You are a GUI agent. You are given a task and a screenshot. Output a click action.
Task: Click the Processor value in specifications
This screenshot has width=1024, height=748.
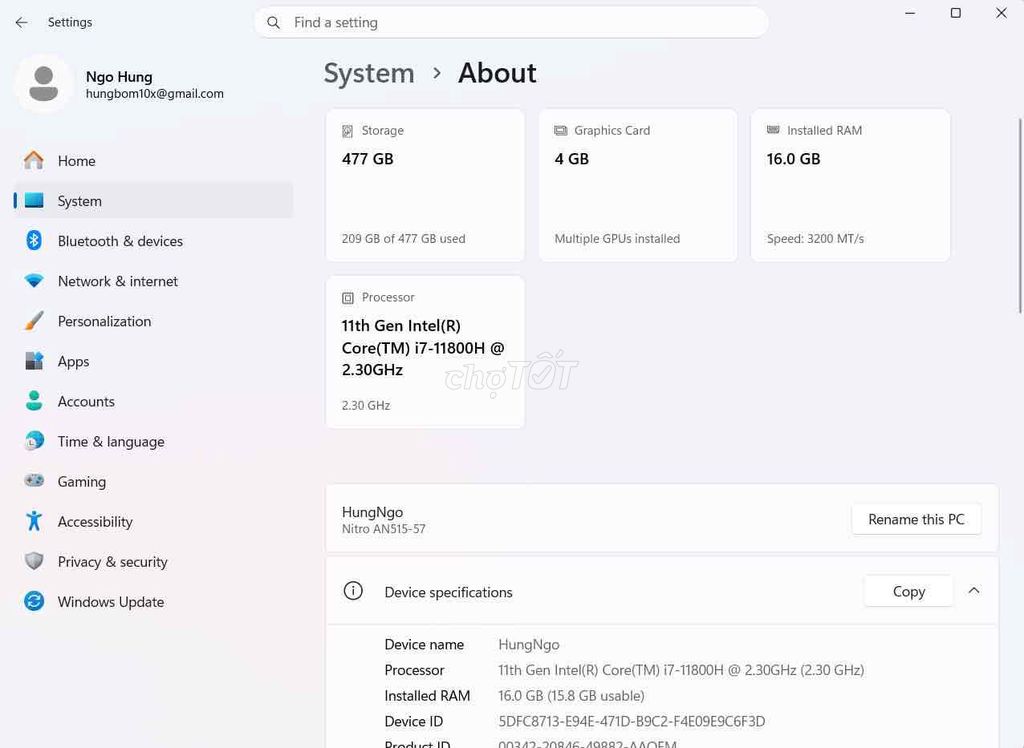click(681, 670)
